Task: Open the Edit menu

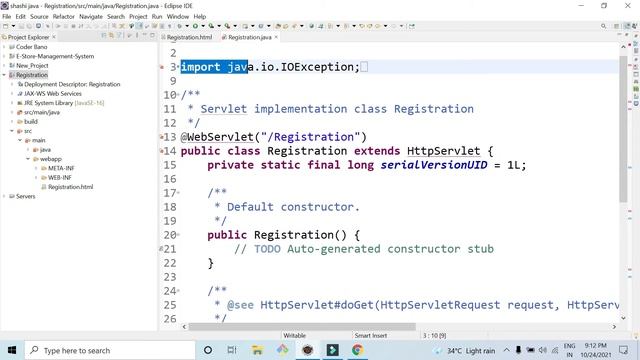Action: pyautogui.click(x=20, y=16)
